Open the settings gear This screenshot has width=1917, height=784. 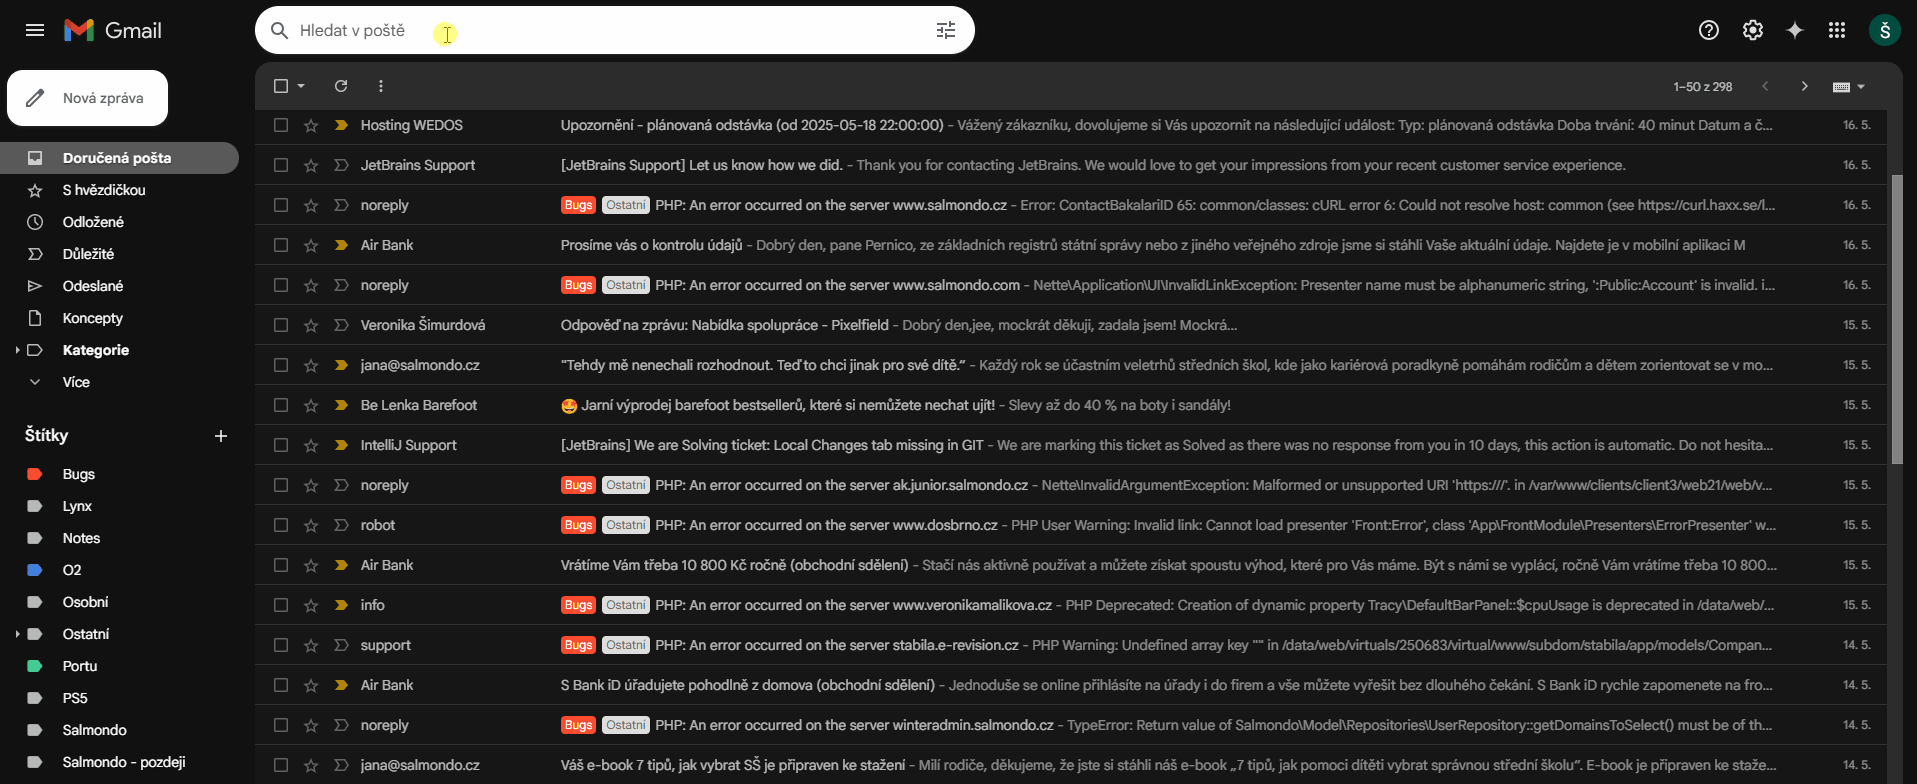1752,30
